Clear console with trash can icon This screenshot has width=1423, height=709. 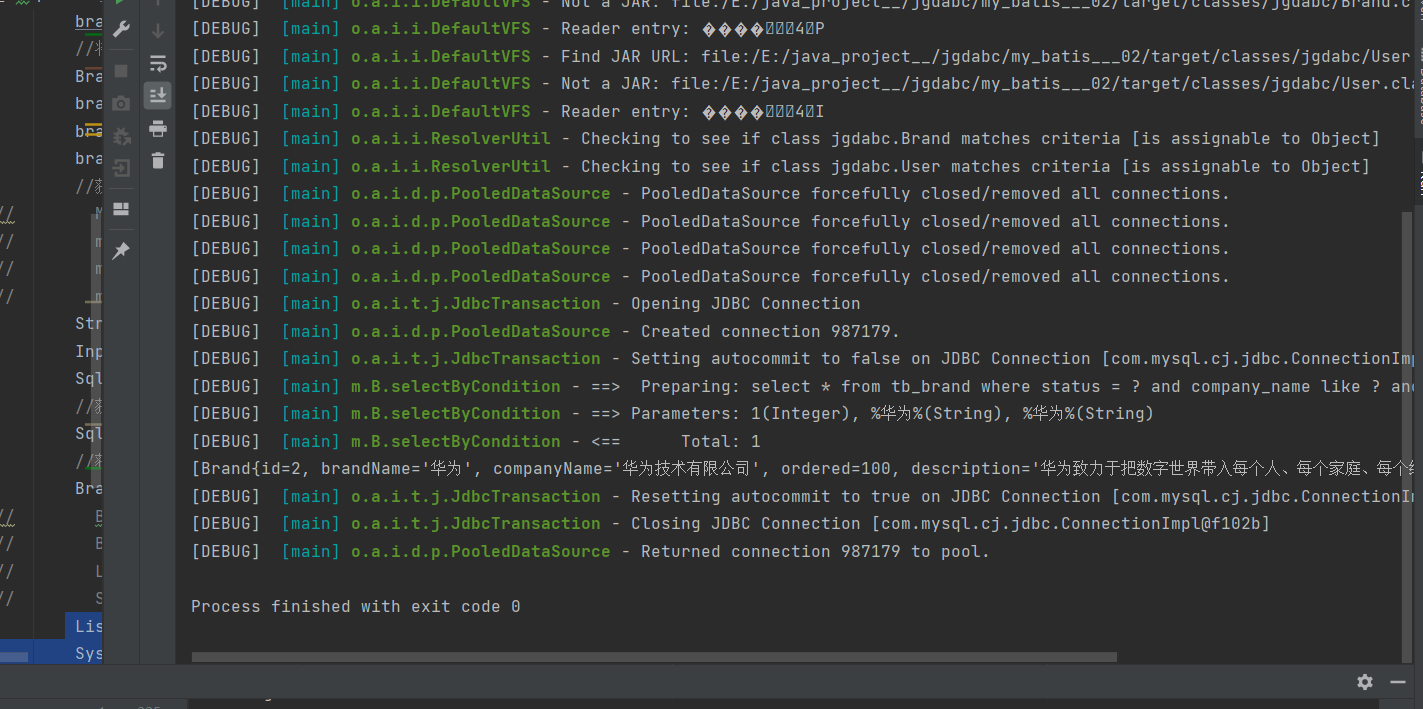click(158, 160)
